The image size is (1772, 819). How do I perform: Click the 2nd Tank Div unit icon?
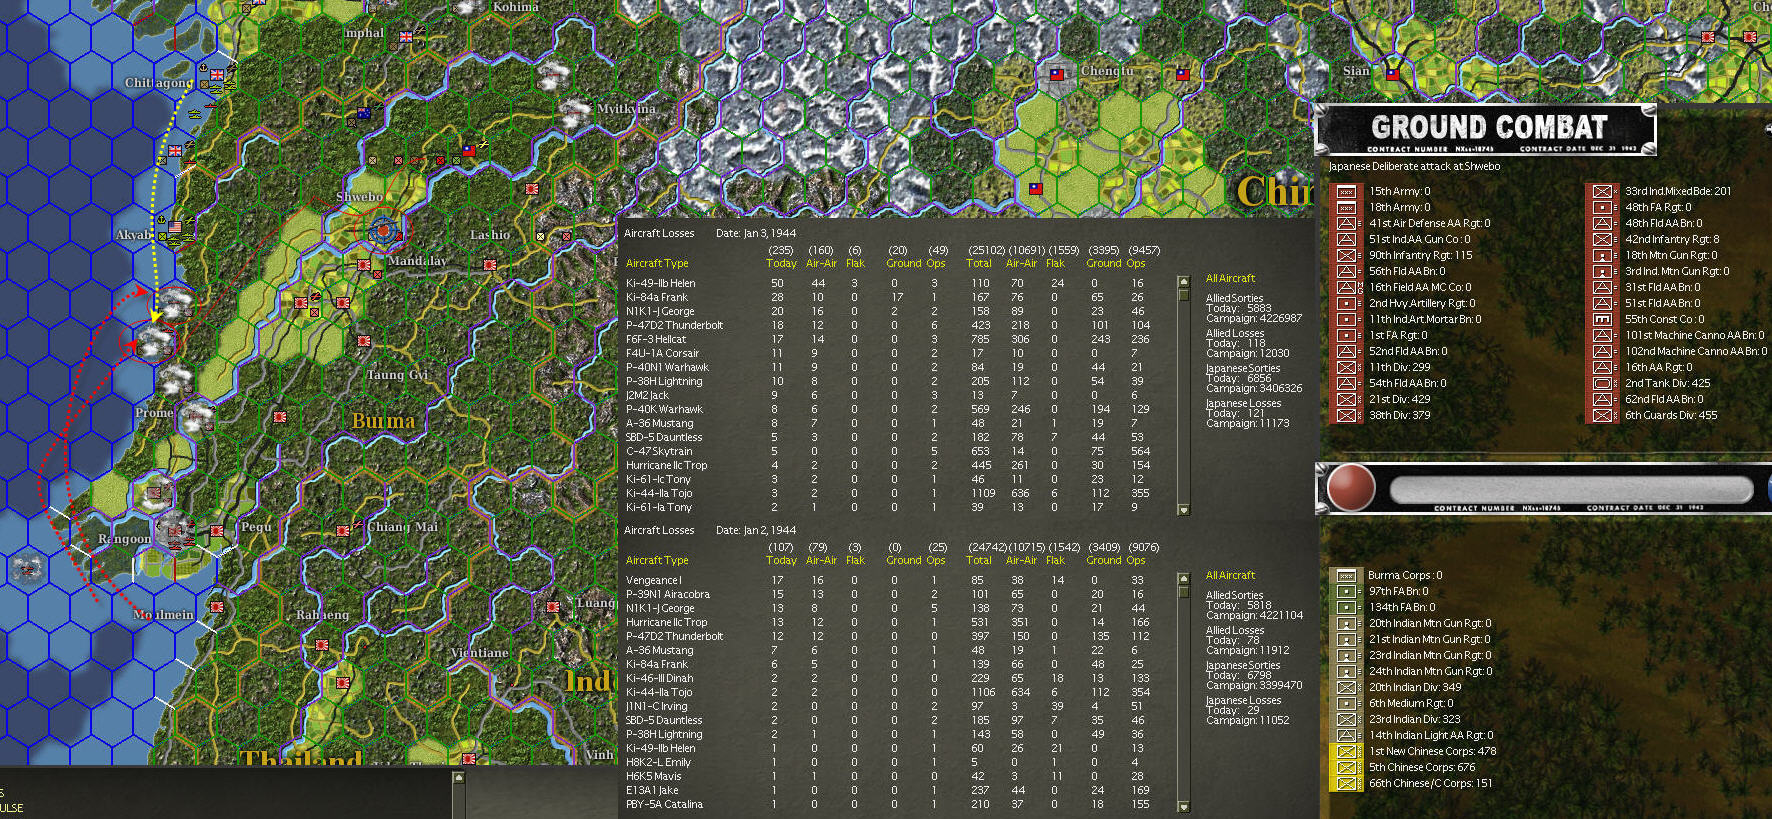point(1602,383)
